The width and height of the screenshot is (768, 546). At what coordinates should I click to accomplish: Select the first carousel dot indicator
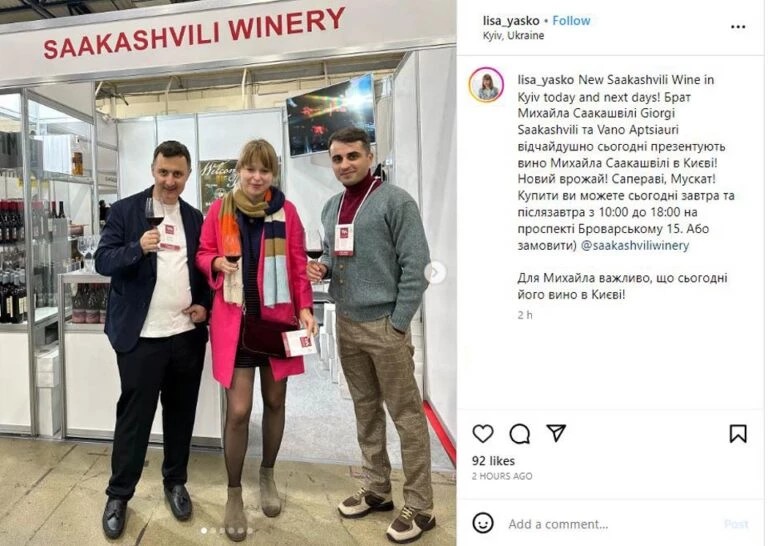tap(204, 530)
